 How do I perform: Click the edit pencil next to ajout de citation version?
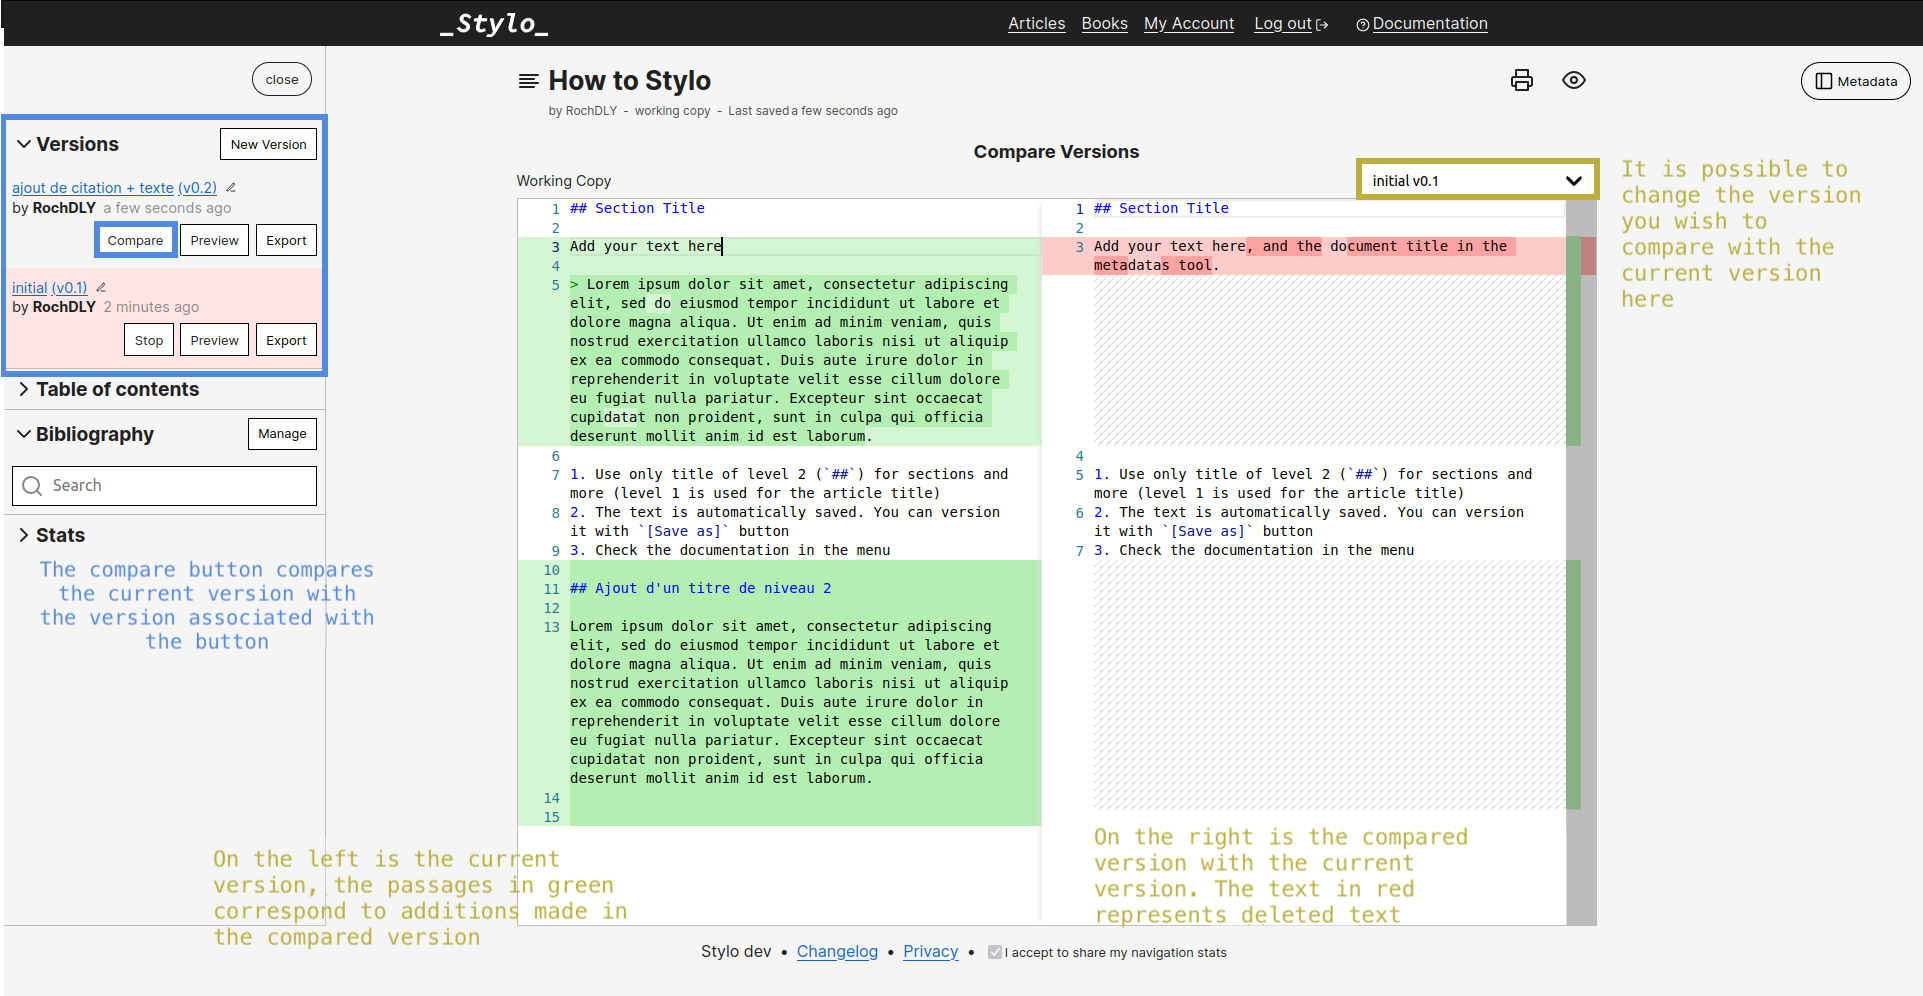[231, 187]
